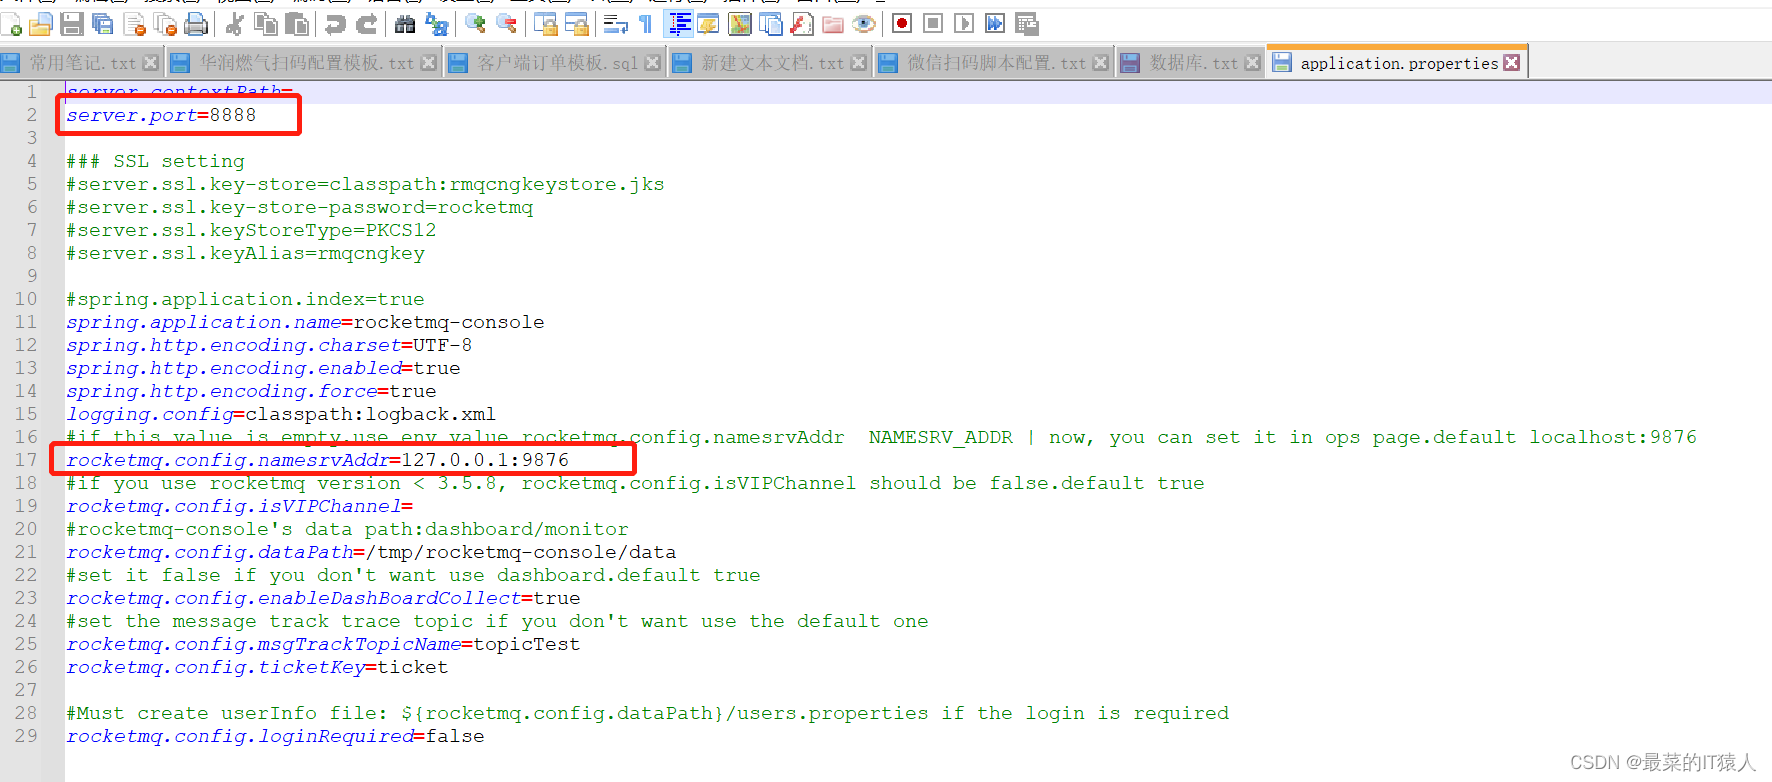Switch to the 客户端订单模板.sql tab

click(555, 63)
